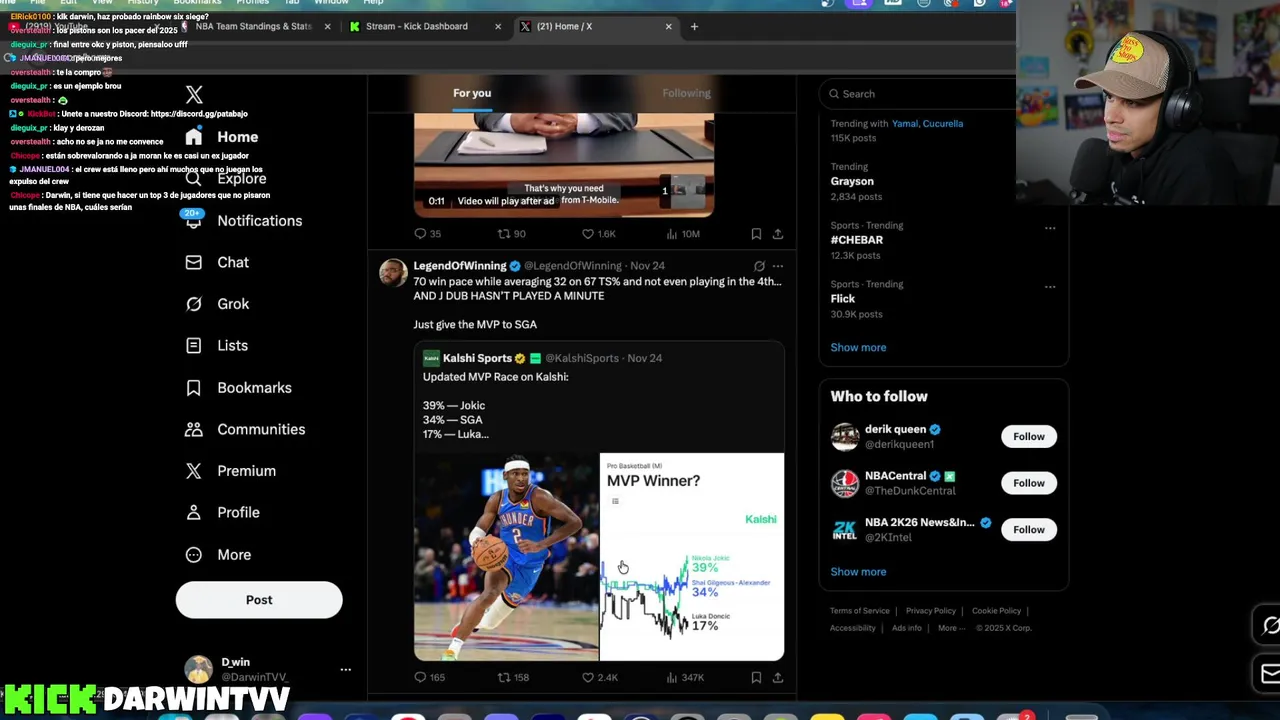Share the LegendOfWinning post

coord(777,678)
